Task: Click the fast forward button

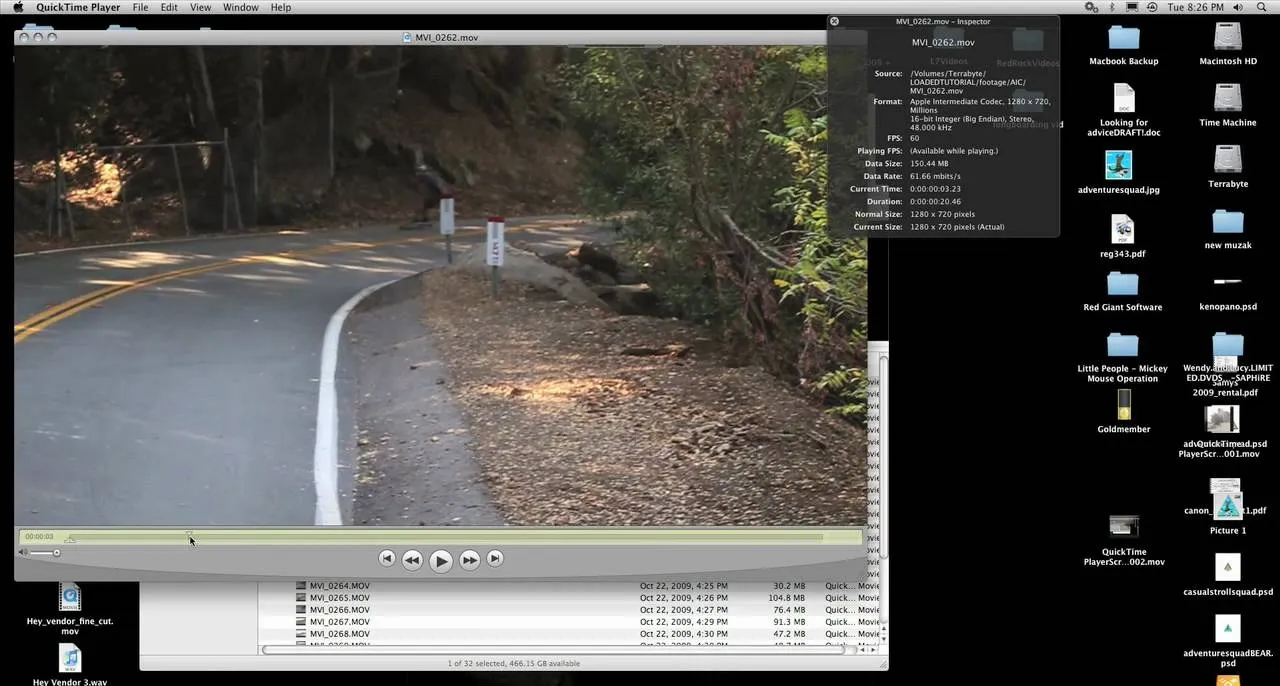Action: point(470,560)
